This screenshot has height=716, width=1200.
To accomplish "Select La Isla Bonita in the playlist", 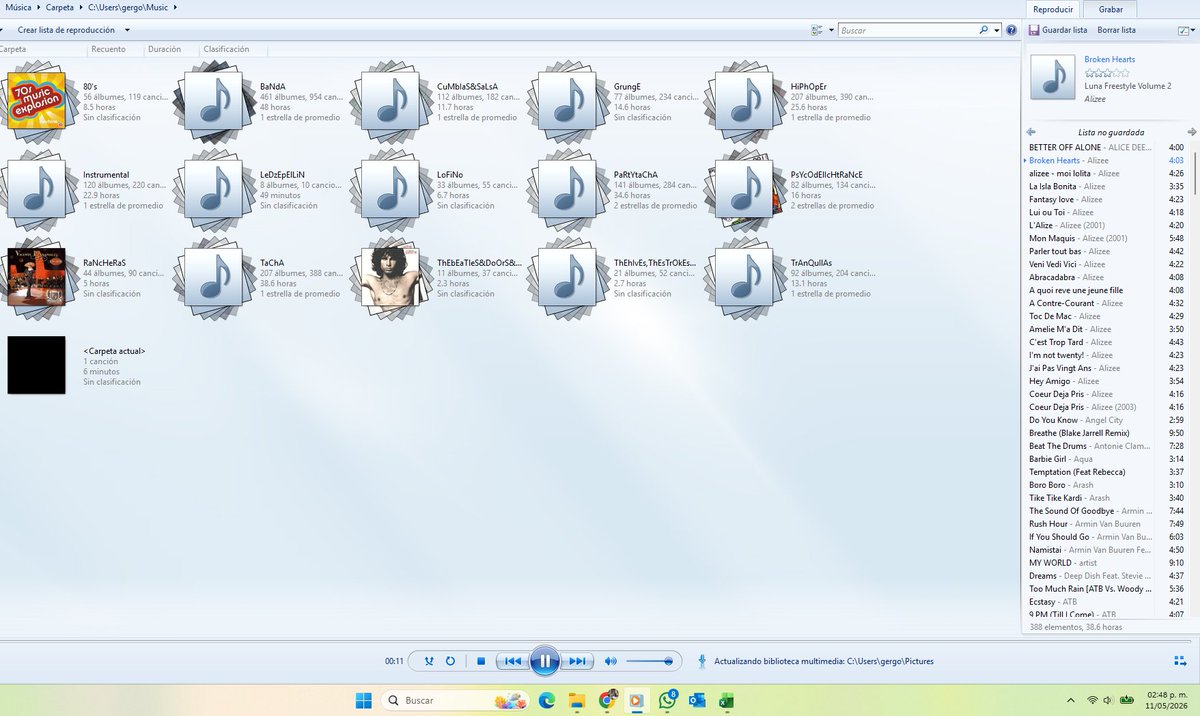I will pyautogui.click(x=1107, y=186).
